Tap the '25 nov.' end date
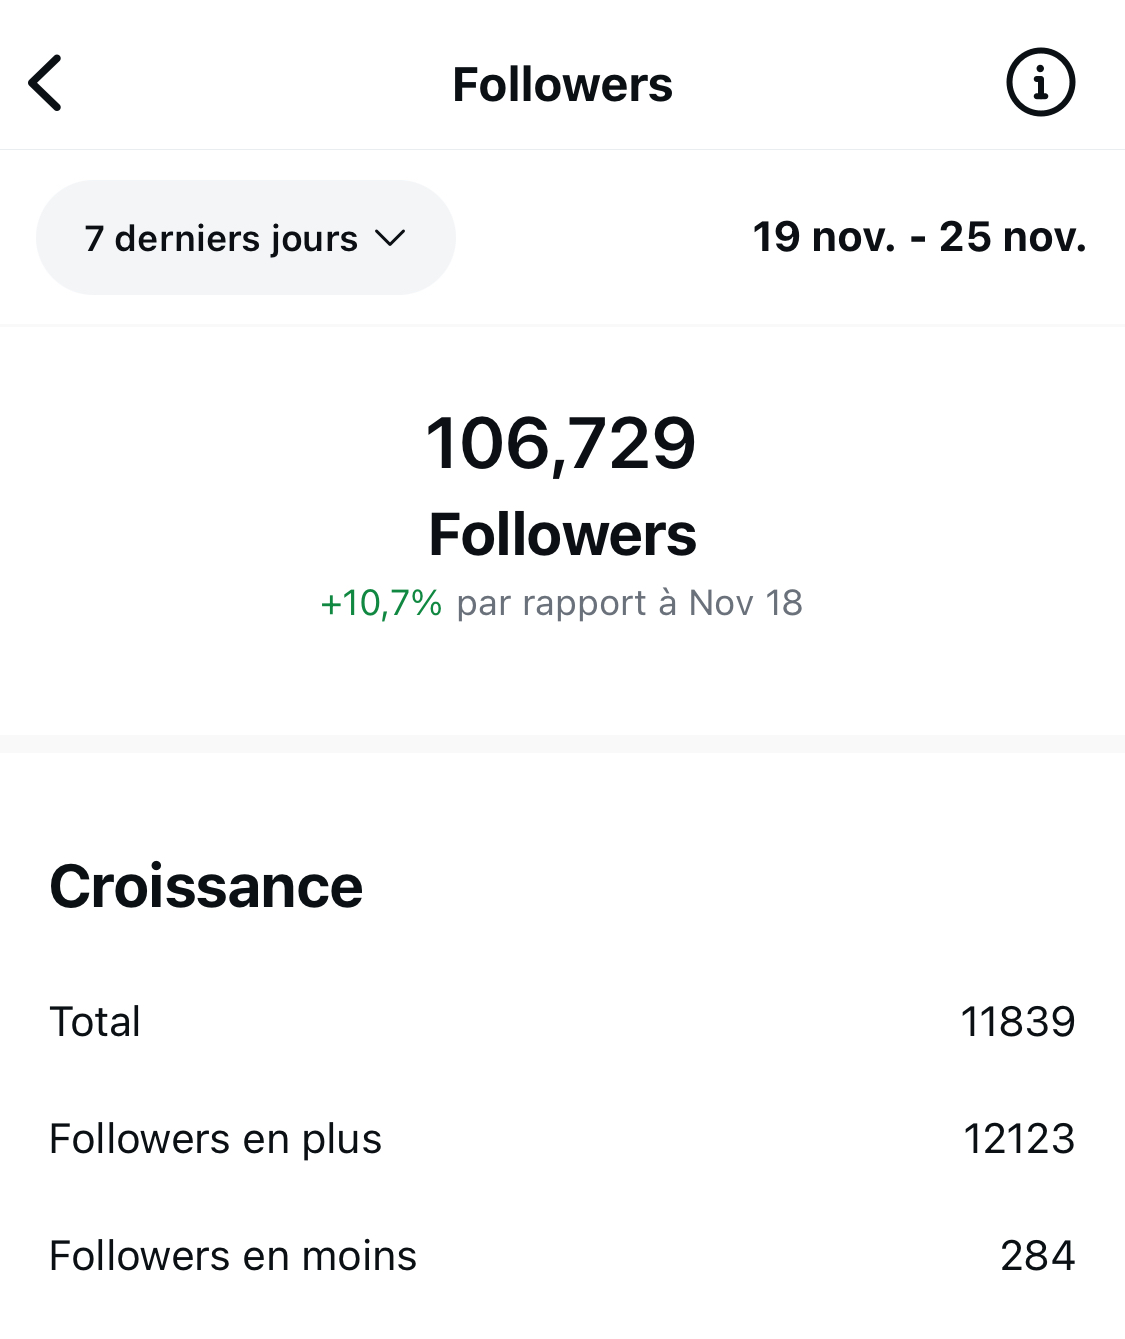 point(1012,237)
